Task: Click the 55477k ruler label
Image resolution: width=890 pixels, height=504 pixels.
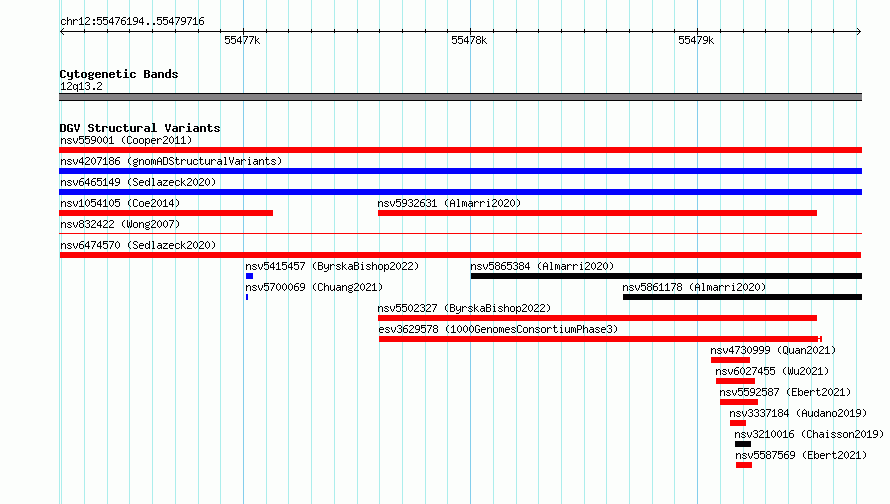Action: click(x=242, y=40)
